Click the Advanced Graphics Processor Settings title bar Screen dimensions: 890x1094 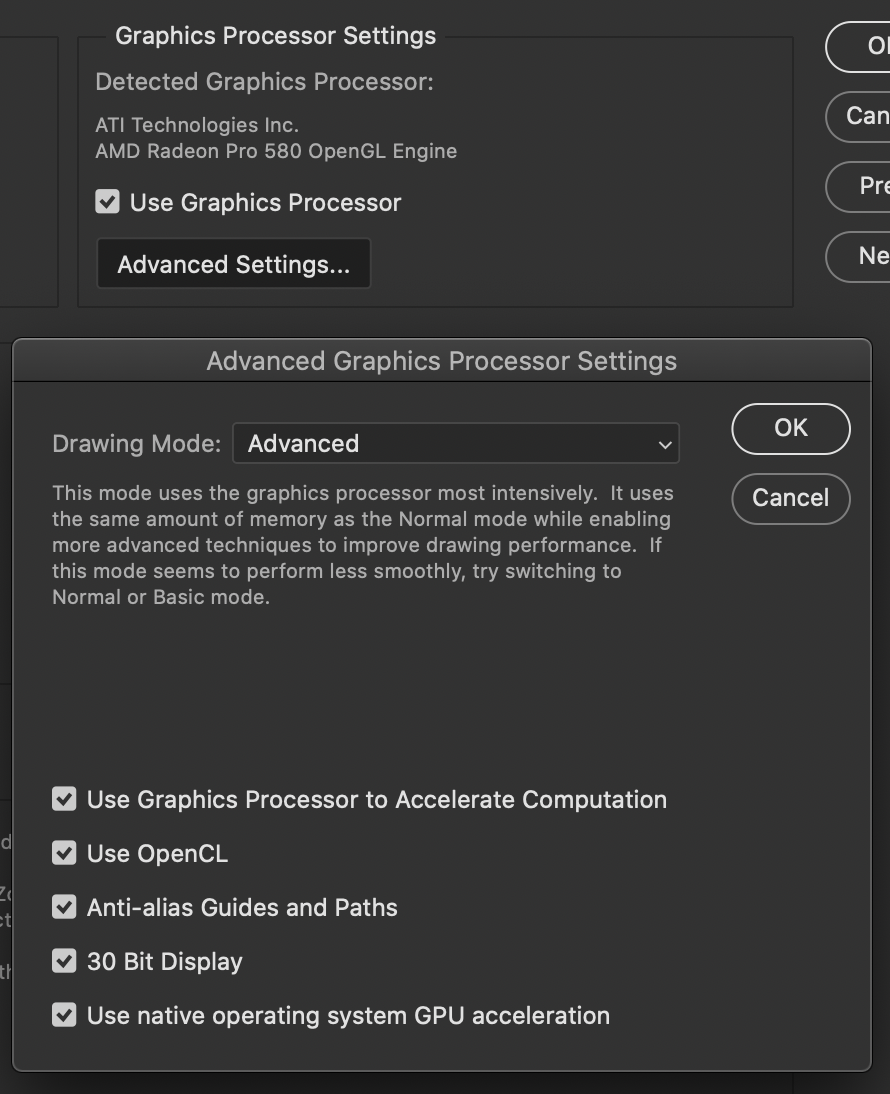(x=441, y=361)
